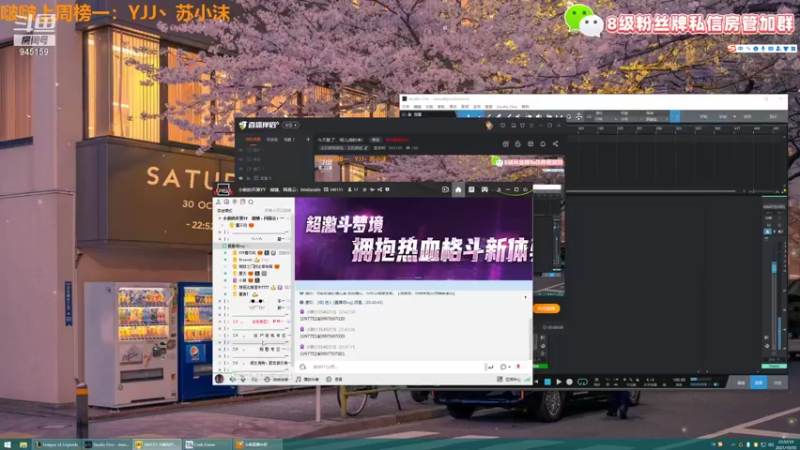
Task: Click the Stop button in Studio One transport
Action: pos(547,382)
